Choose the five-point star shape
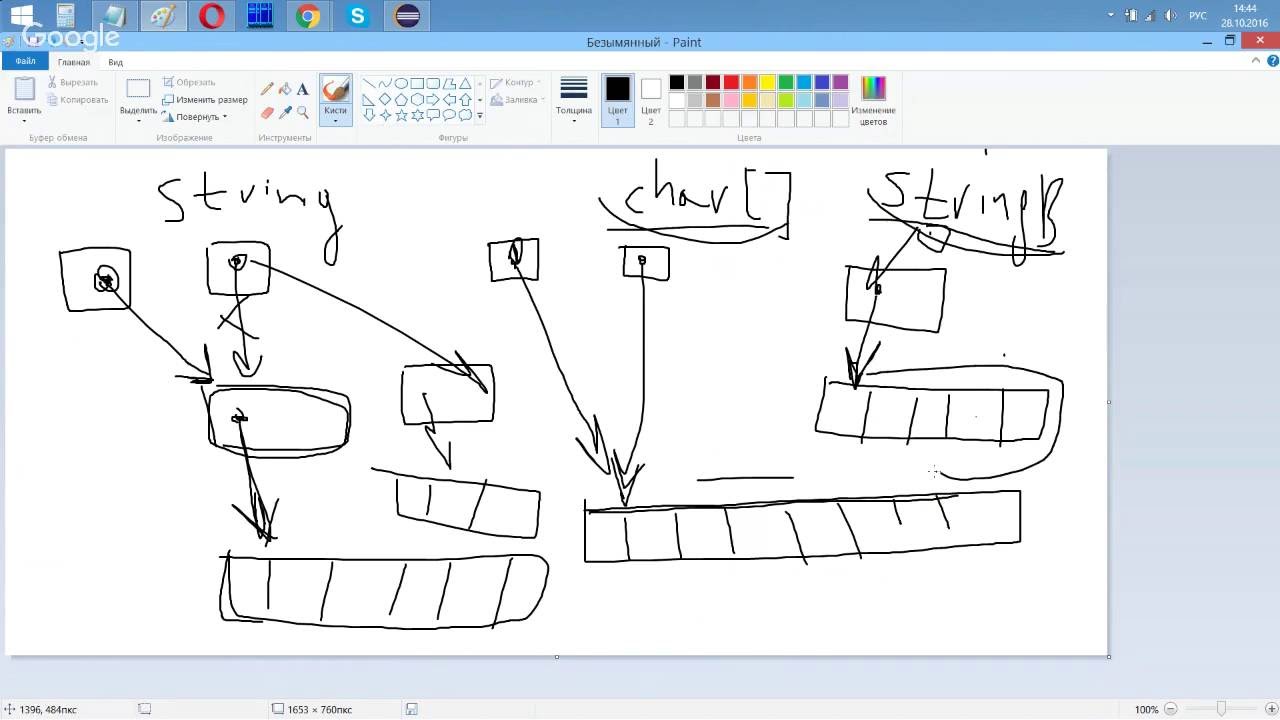Viewport: 1280px width, 720px height. pyautogui.click(x=400, y=116)
